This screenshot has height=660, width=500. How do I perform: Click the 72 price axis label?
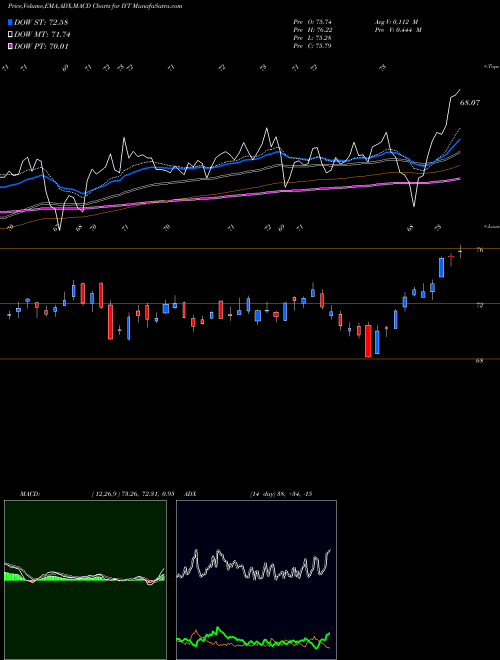coord(479,305)
